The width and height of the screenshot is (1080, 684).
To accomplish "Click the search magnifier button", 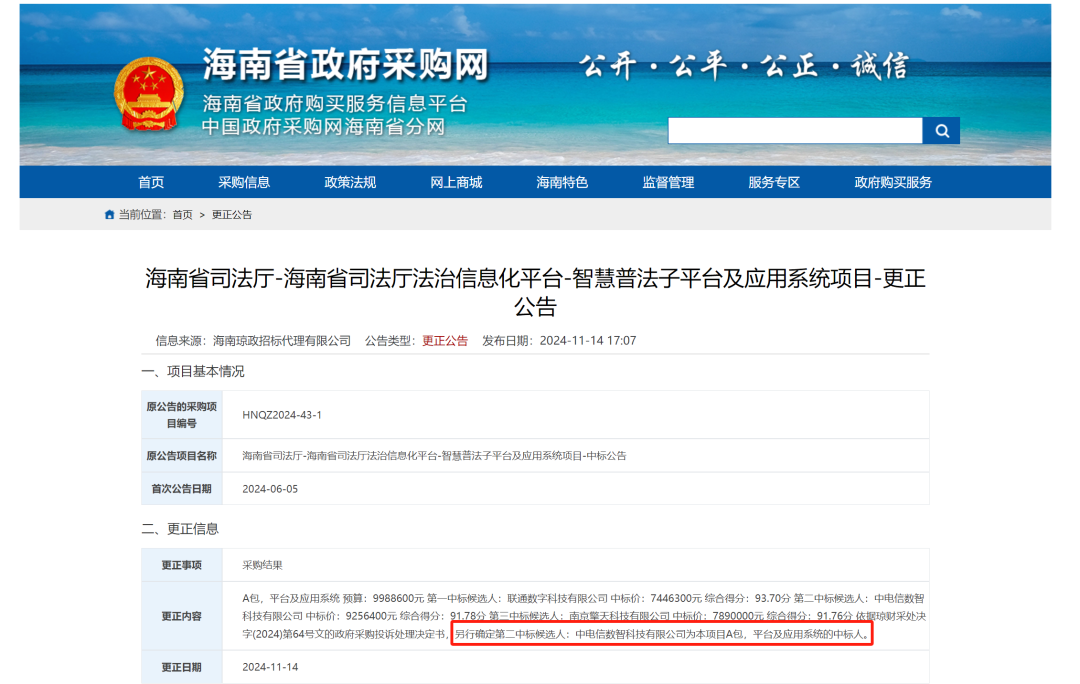I will [941, 131].
